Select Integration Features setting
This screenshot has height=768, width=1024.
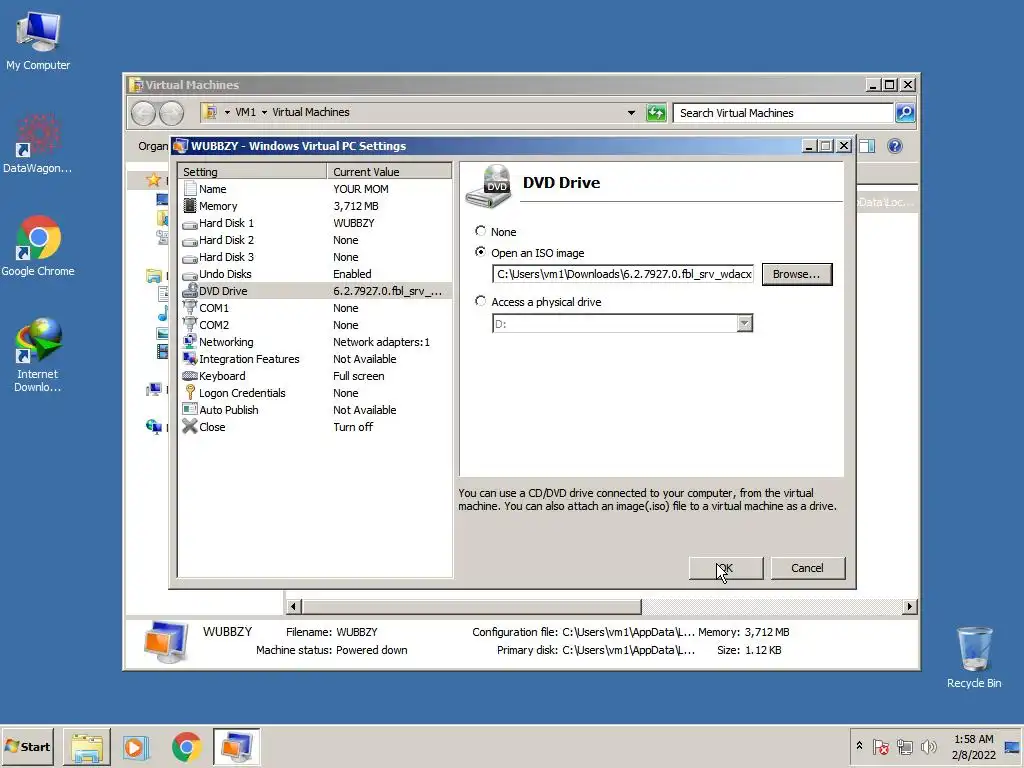[314, 359]
